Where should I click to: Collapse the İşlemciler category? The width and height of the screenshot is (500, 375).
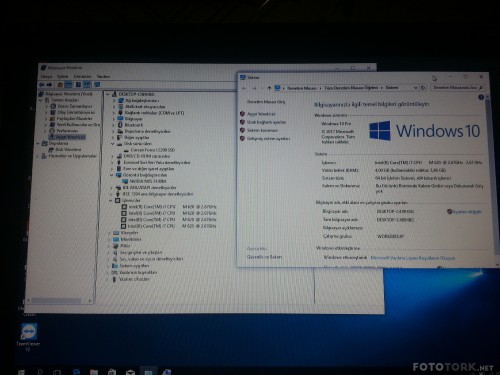(x=111, y=201)
